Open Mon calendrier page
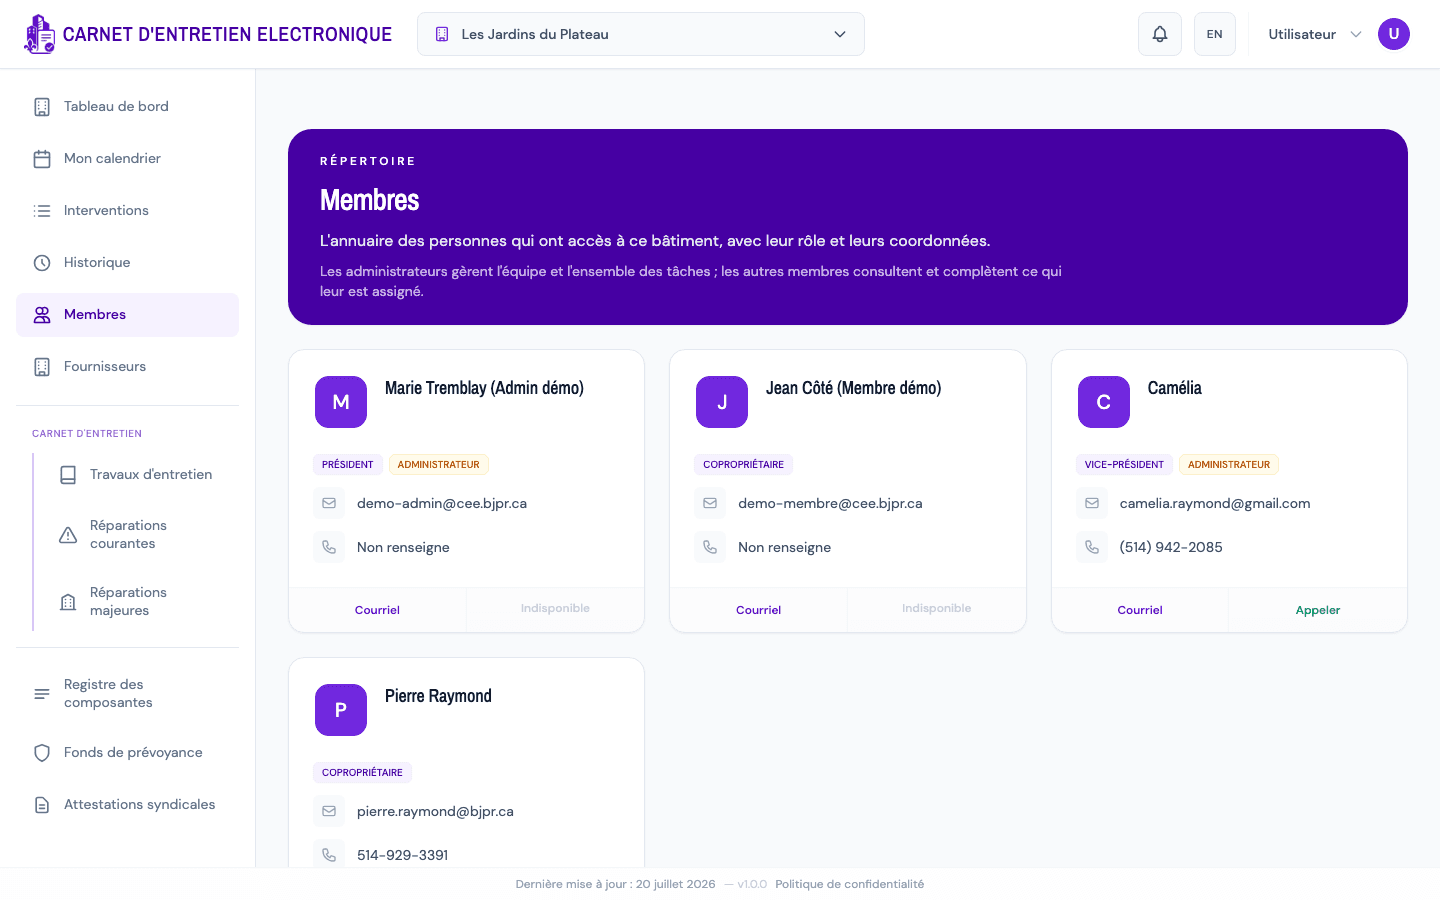1440x900 pixels. tap(127, 159)
